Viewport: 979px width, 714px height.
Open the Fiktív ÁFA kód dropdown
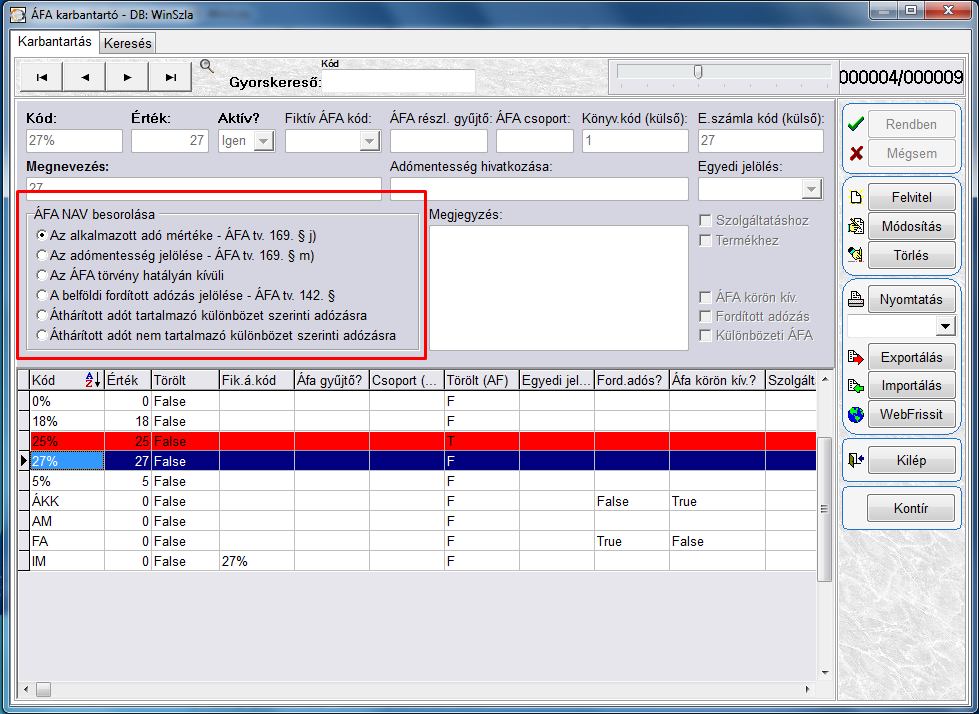click(x=368, y=142)
